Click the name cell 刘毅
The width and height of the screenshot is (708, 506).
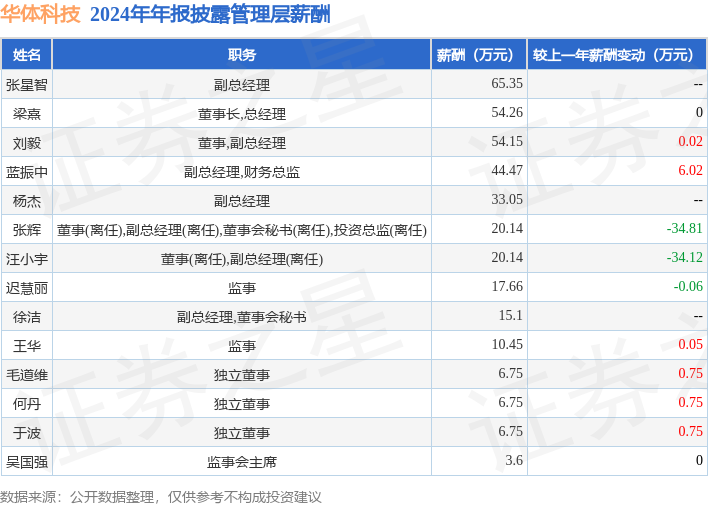point(27,143)
